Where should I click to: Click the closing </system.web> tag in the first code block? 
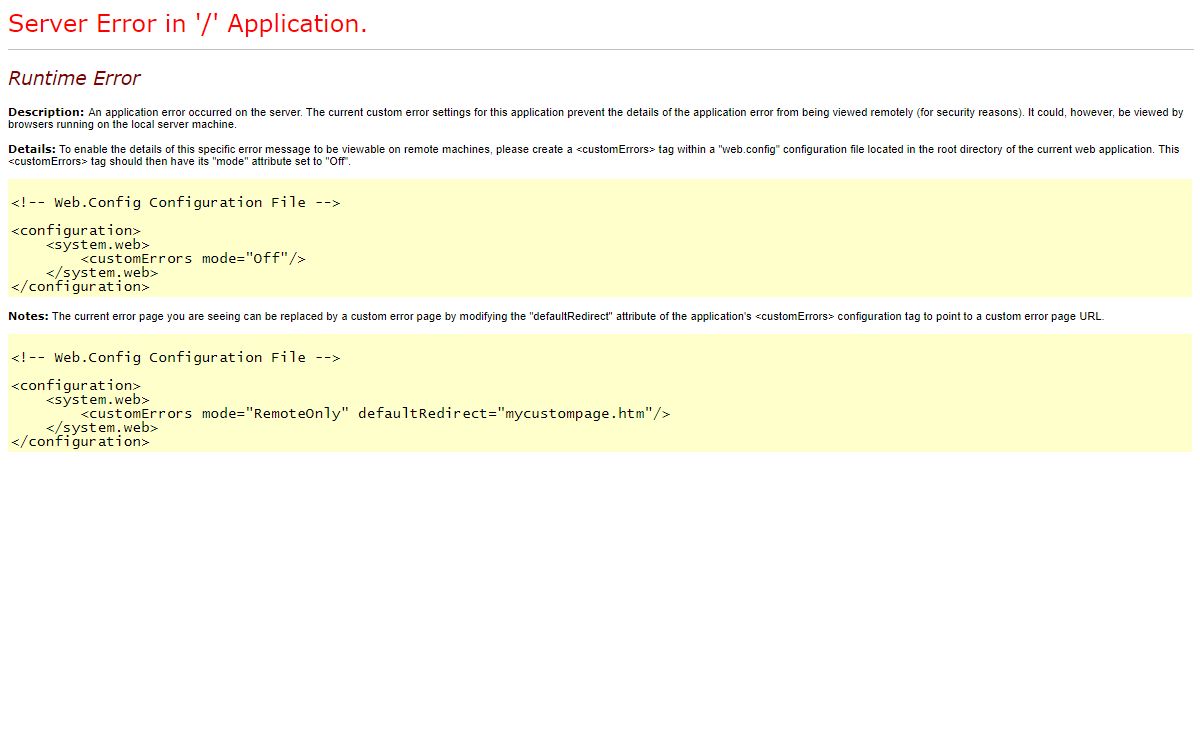pyautogui.click(x=102, y=272)
